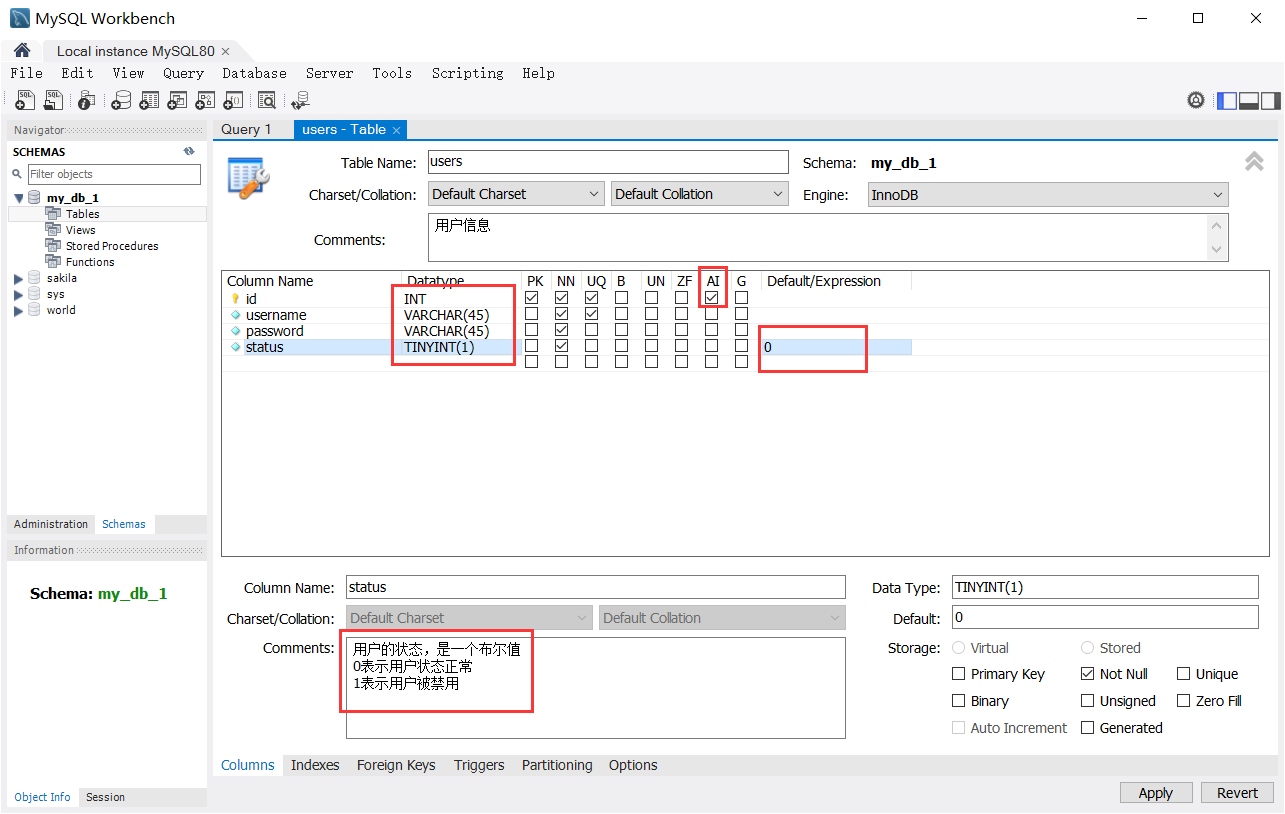
Task: Expand the sakila schema
Action: (18, 278)
